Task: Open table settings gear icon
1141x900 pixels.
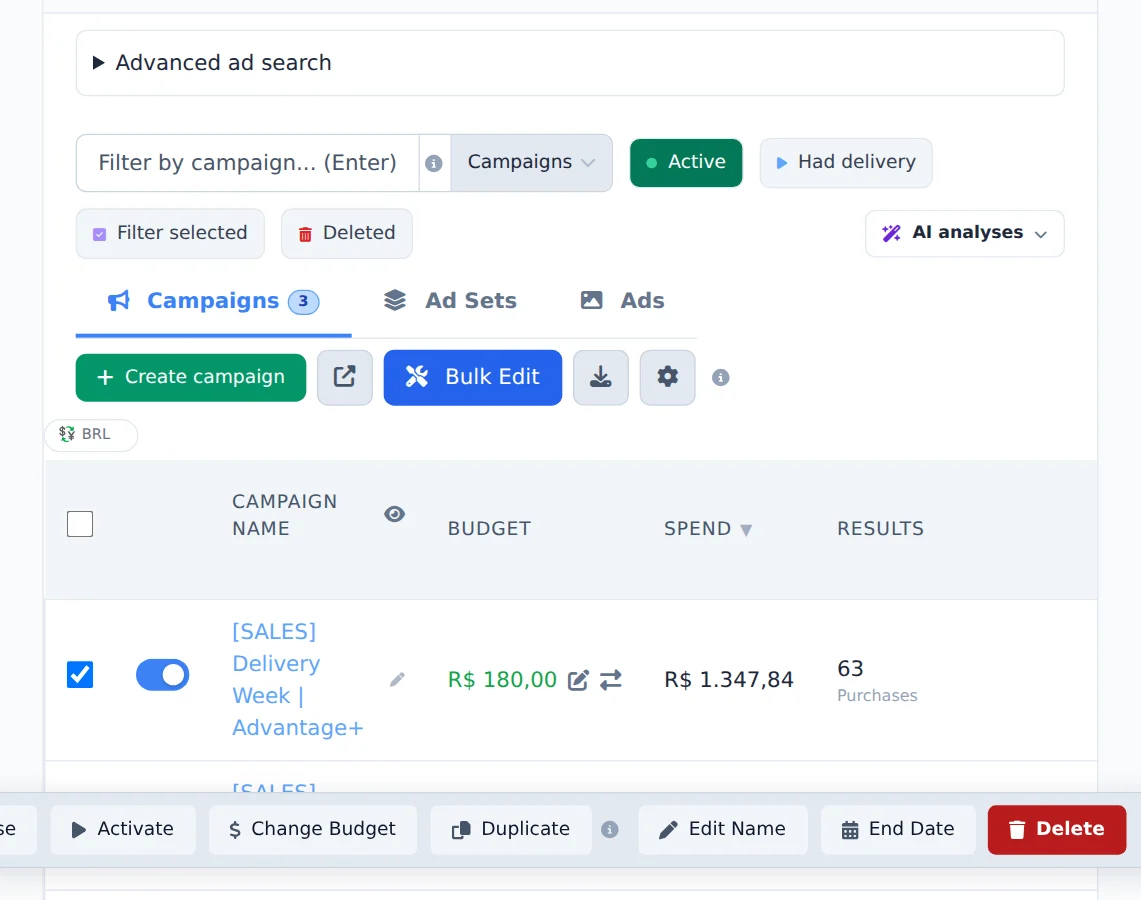Action: pos(667,377)
